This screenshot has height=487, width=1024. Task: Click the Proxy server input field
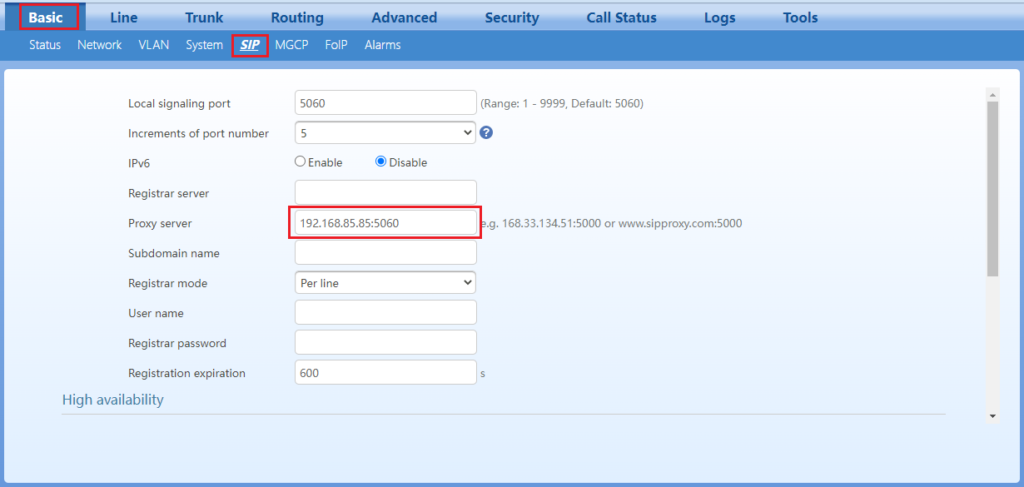[x=385, y=223]
